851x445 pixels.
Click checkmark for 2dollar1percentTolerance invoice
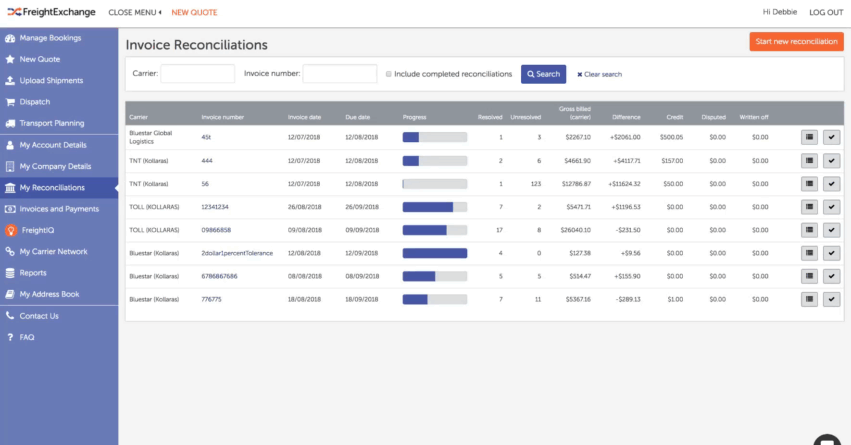coord(831,253)
